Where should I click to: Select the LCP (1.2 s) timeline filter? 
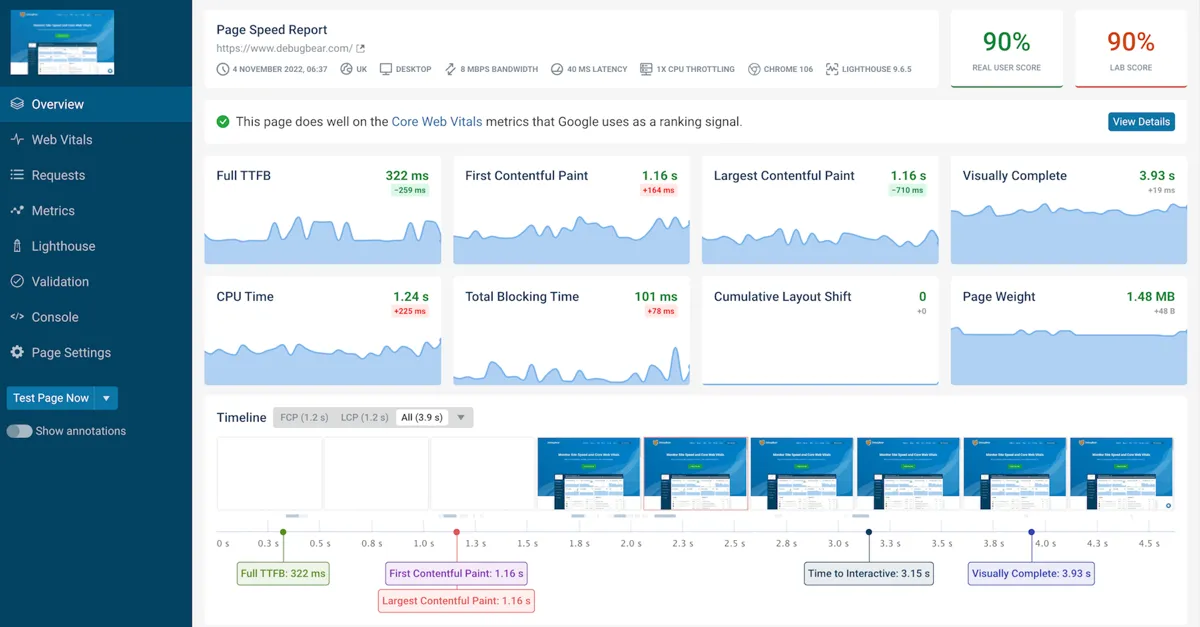click(364, 418)
